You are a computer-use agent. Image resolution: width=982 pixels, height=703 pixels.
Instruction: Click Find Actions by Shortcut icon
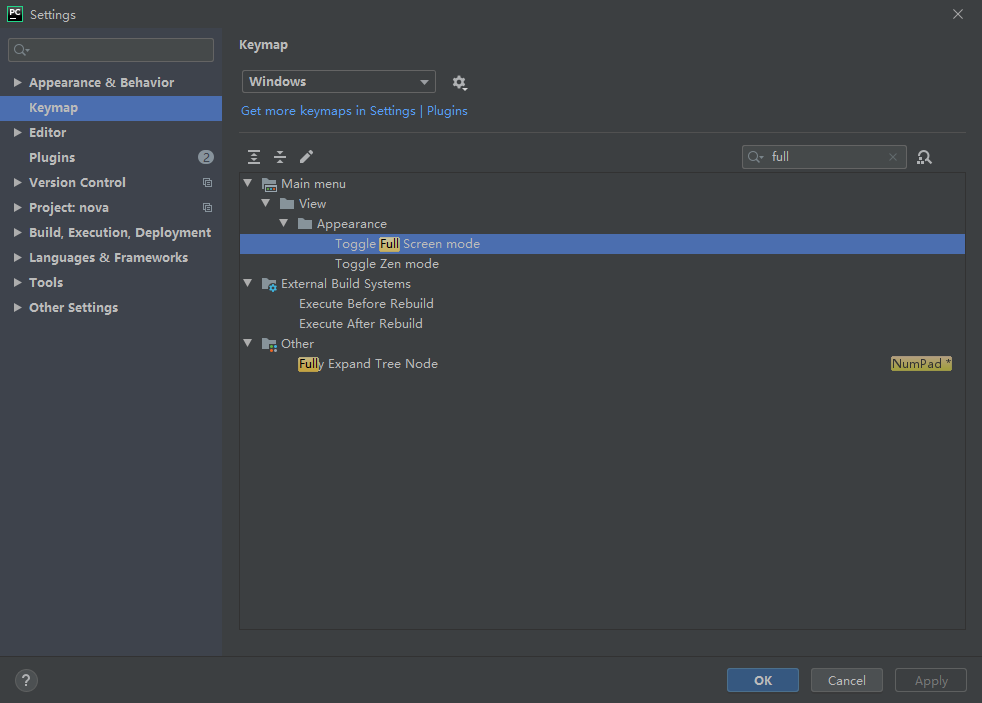pos(924,157)
